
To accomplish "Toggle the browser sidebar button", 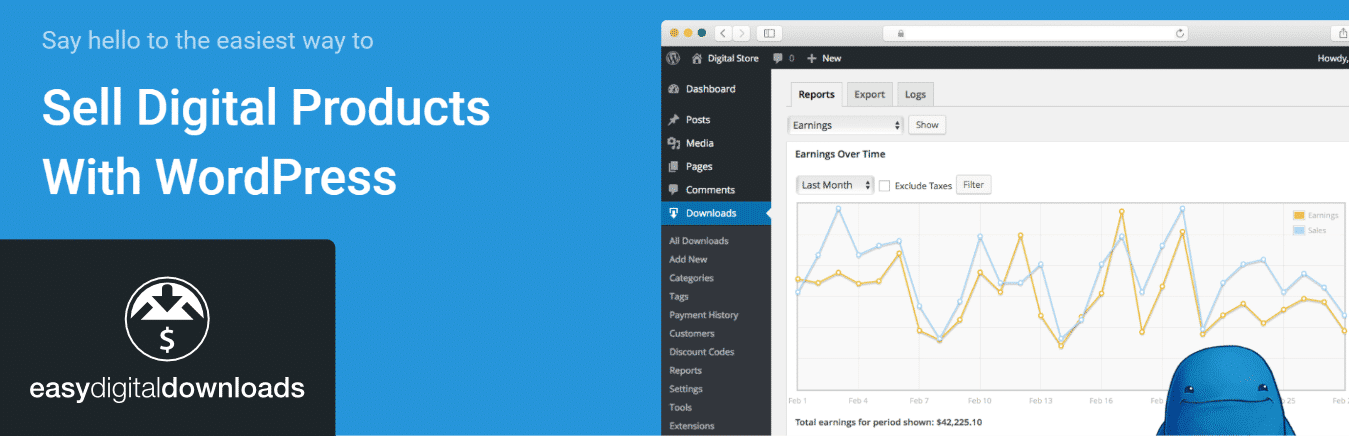I will (769, 33).
